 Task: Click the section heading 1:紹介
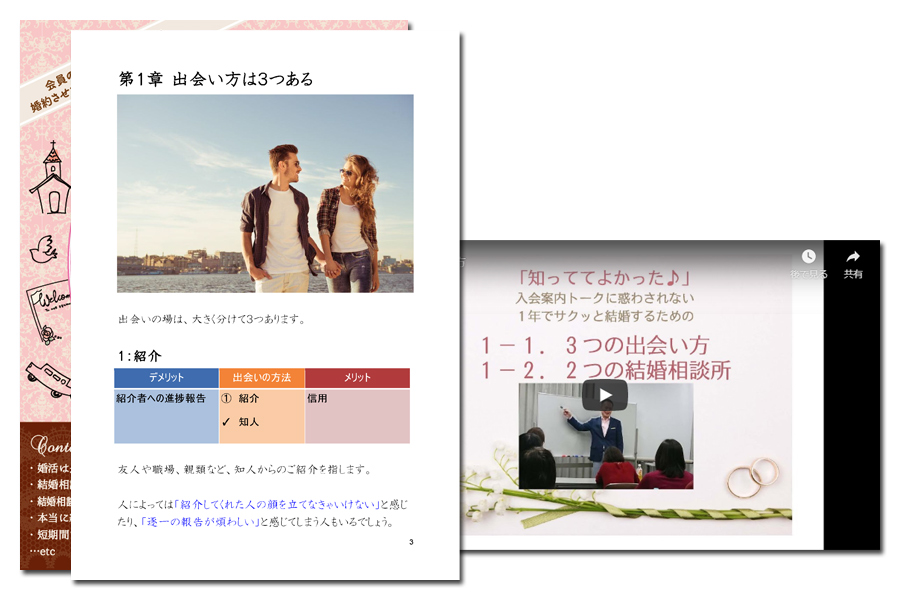click(139, 356)
